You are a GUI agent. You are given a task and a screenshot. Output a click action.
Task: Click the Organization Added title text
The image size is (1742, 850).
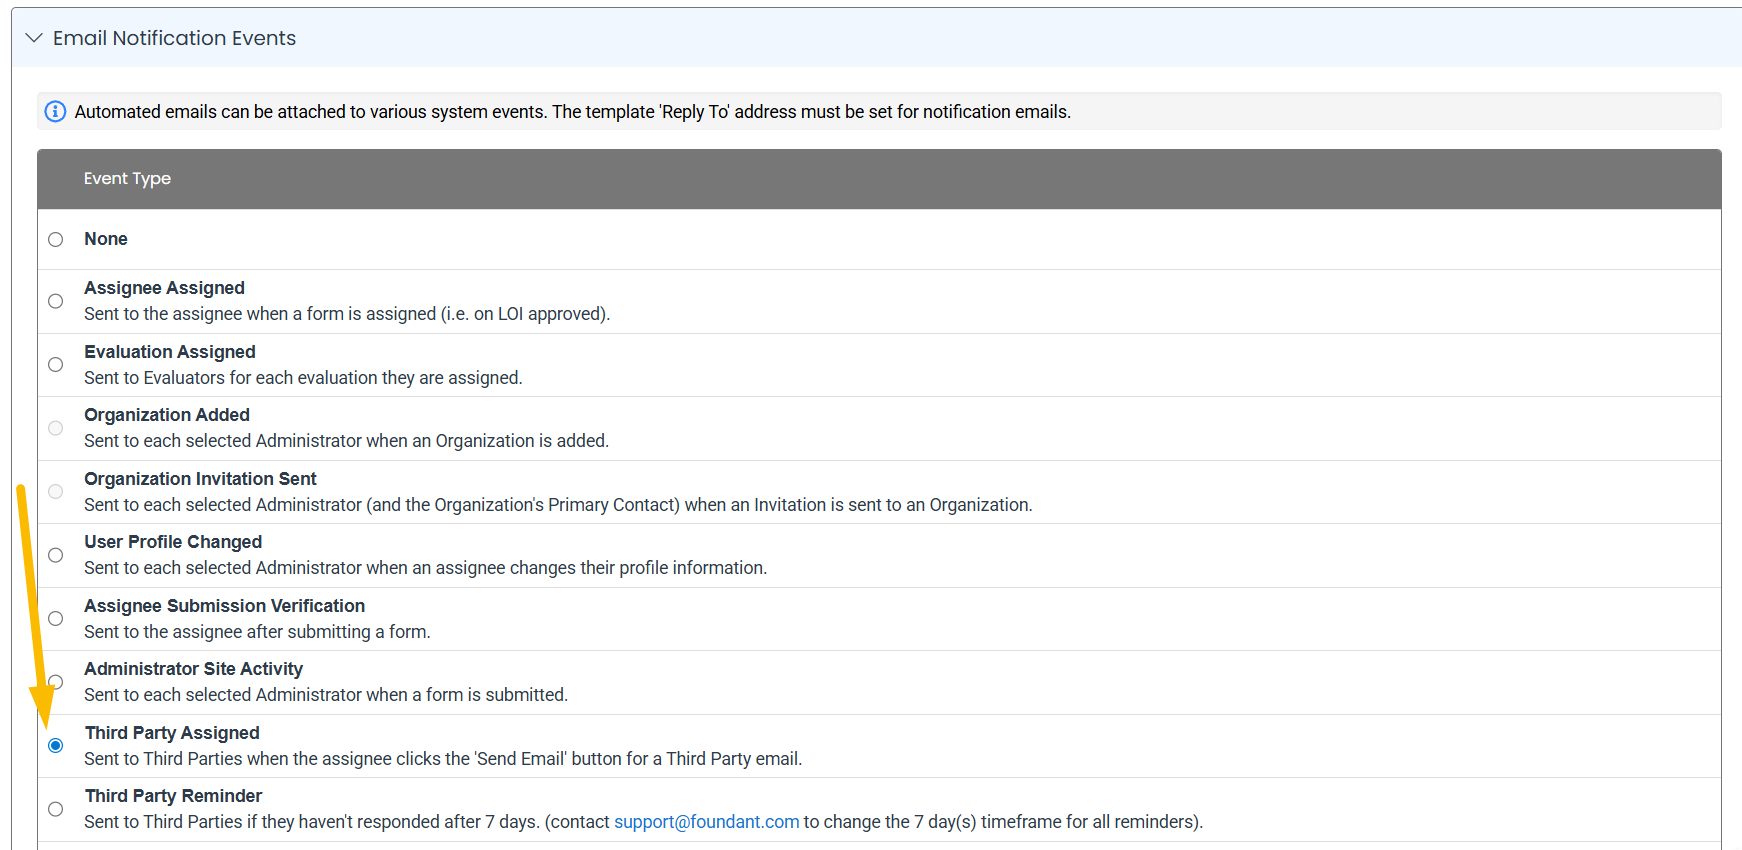[x=167, y=415]
